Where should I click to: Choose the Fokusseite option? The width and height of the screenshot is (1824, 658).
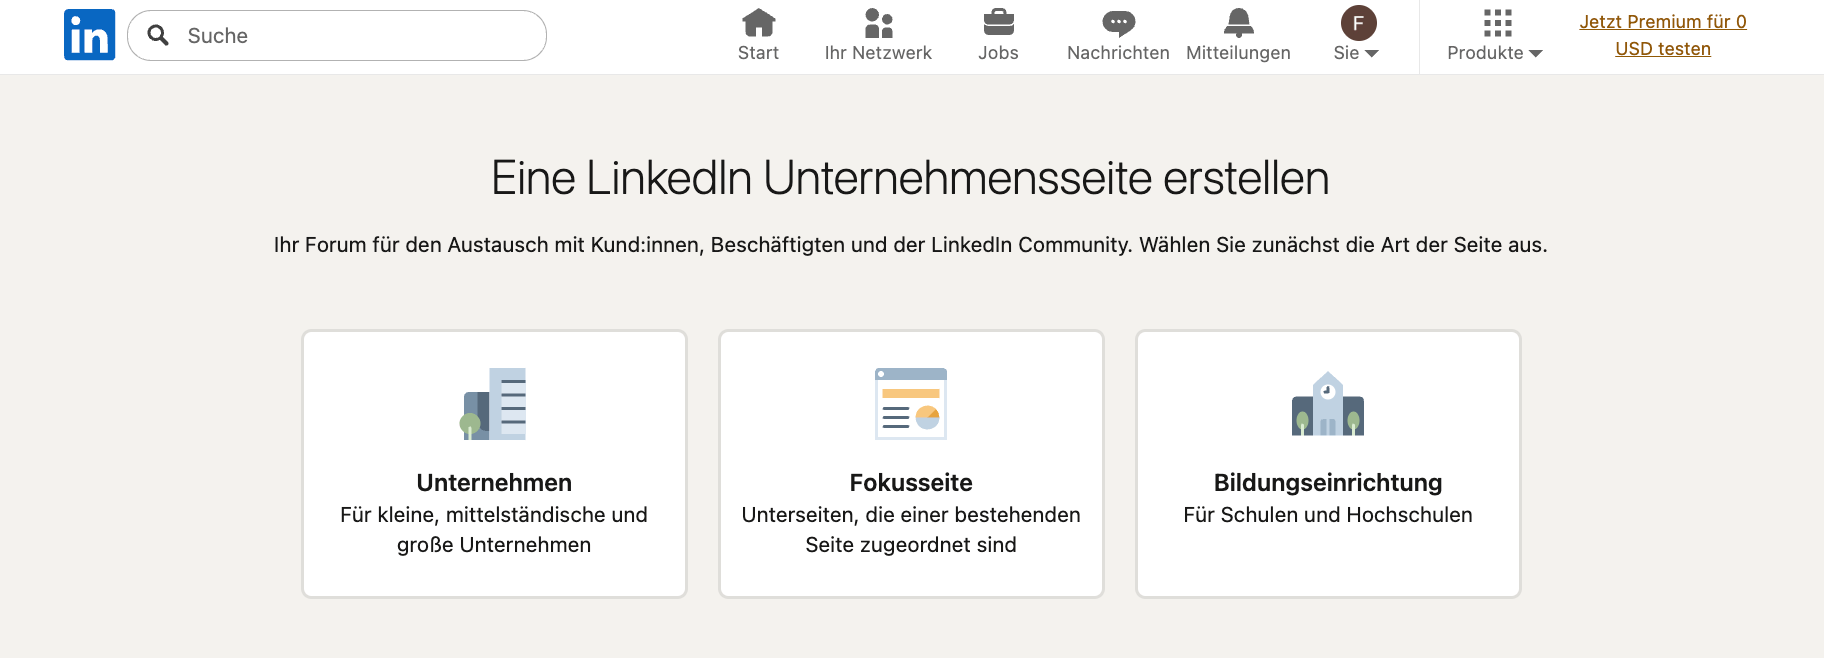point(910,463)
